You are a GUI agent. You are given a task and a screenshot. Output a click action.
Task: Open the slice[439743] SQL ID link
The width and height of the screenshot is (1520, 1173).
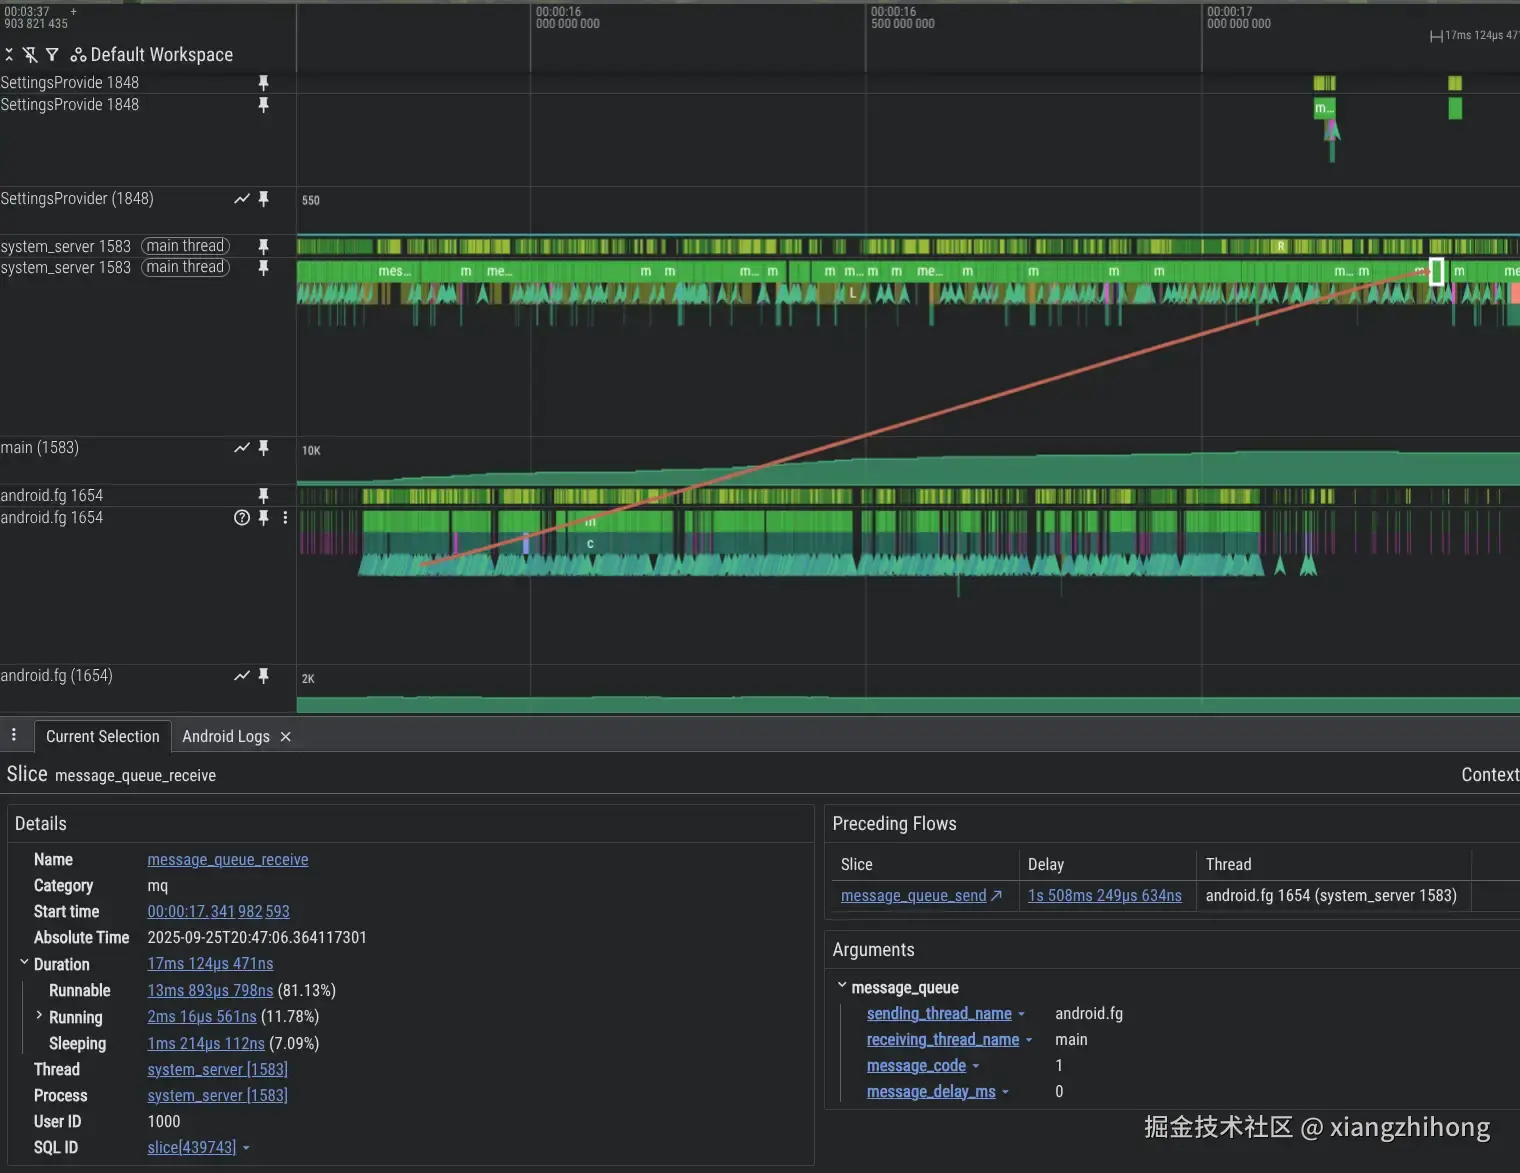coord(192,1148)
